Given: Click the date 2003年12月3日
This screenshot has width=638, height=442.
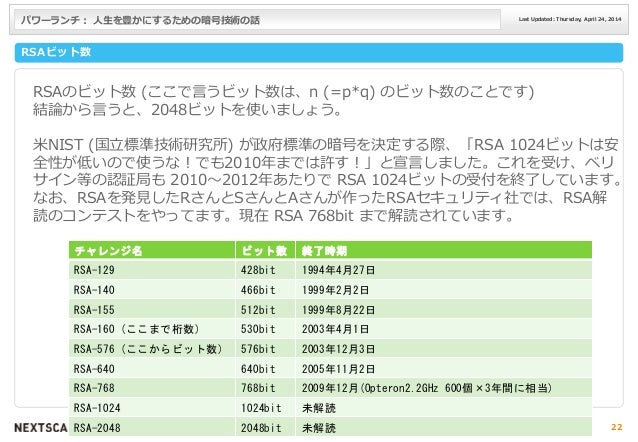Looking at the screenshot, I should point(339,349).
